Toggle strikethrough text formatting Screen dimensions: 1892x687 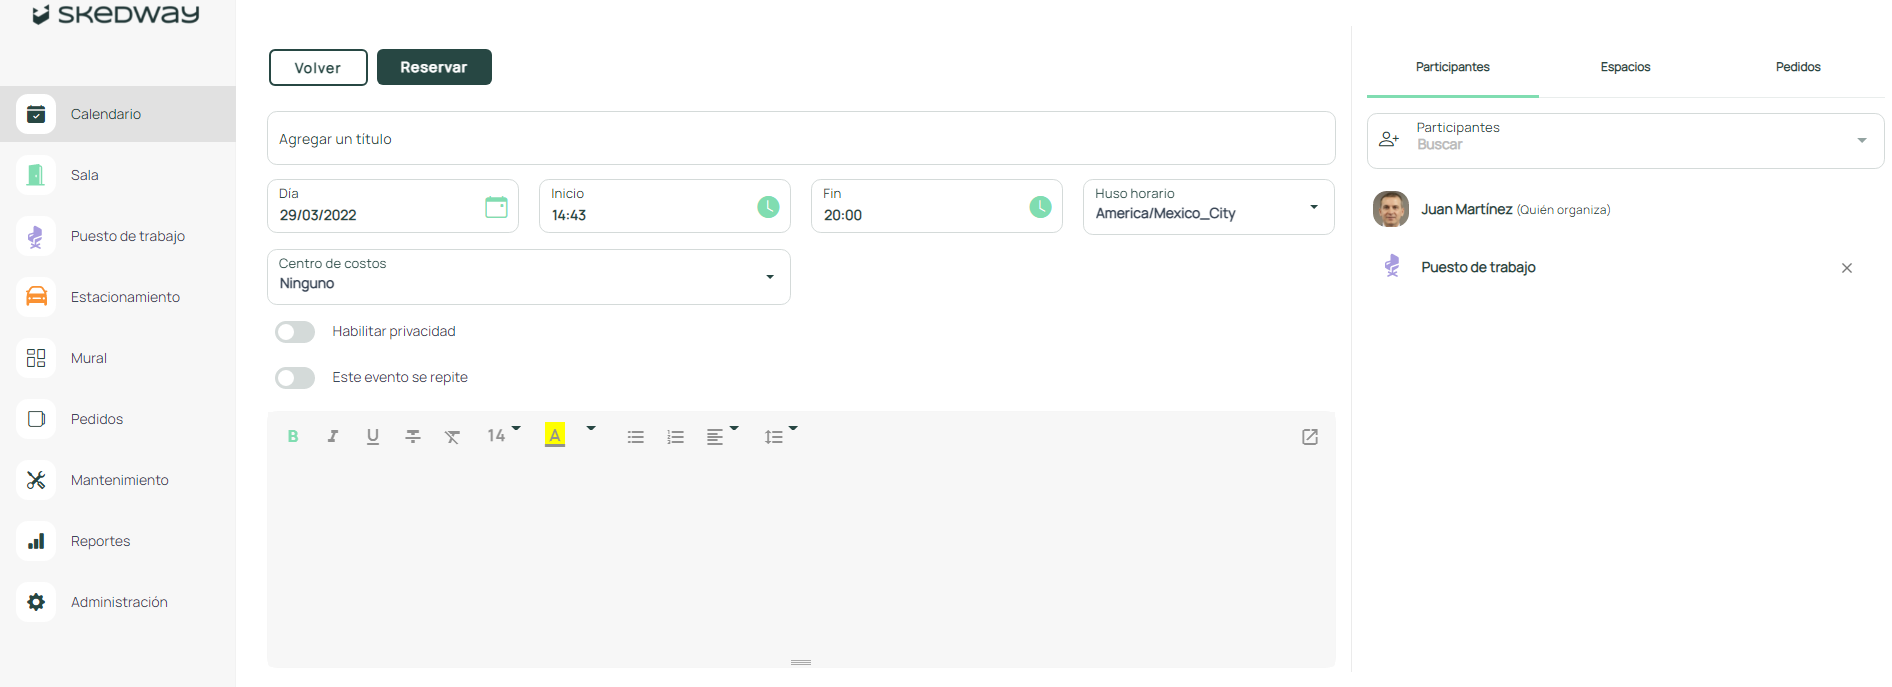pyautogui.click(x=413, y=436)
